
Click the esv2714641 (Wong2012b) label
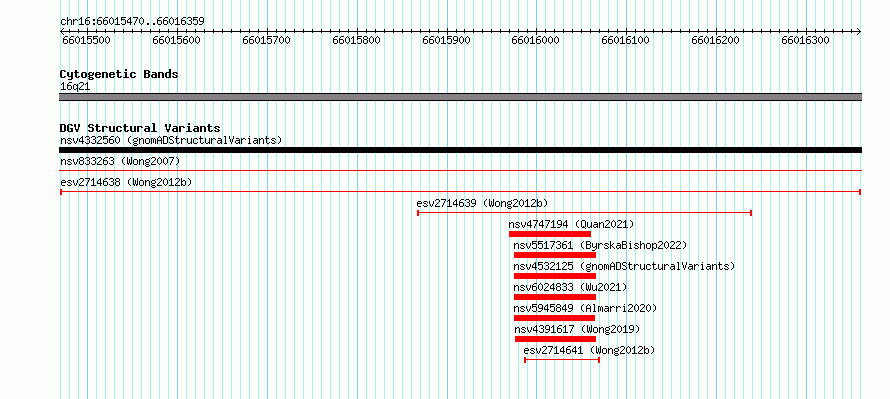point(589,350)
